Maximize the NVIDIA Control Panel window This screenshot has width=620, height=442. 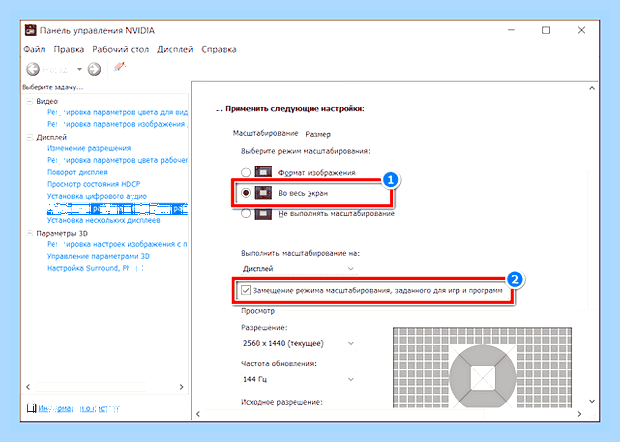point(546,30)
